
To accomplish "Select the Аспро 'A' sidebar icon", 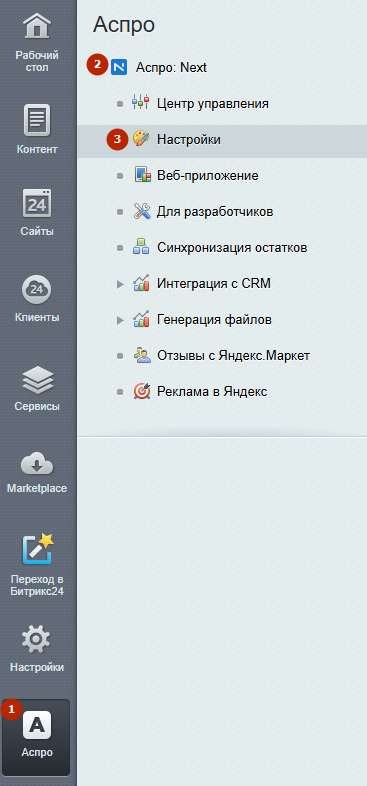I will [x=37, y=725].
